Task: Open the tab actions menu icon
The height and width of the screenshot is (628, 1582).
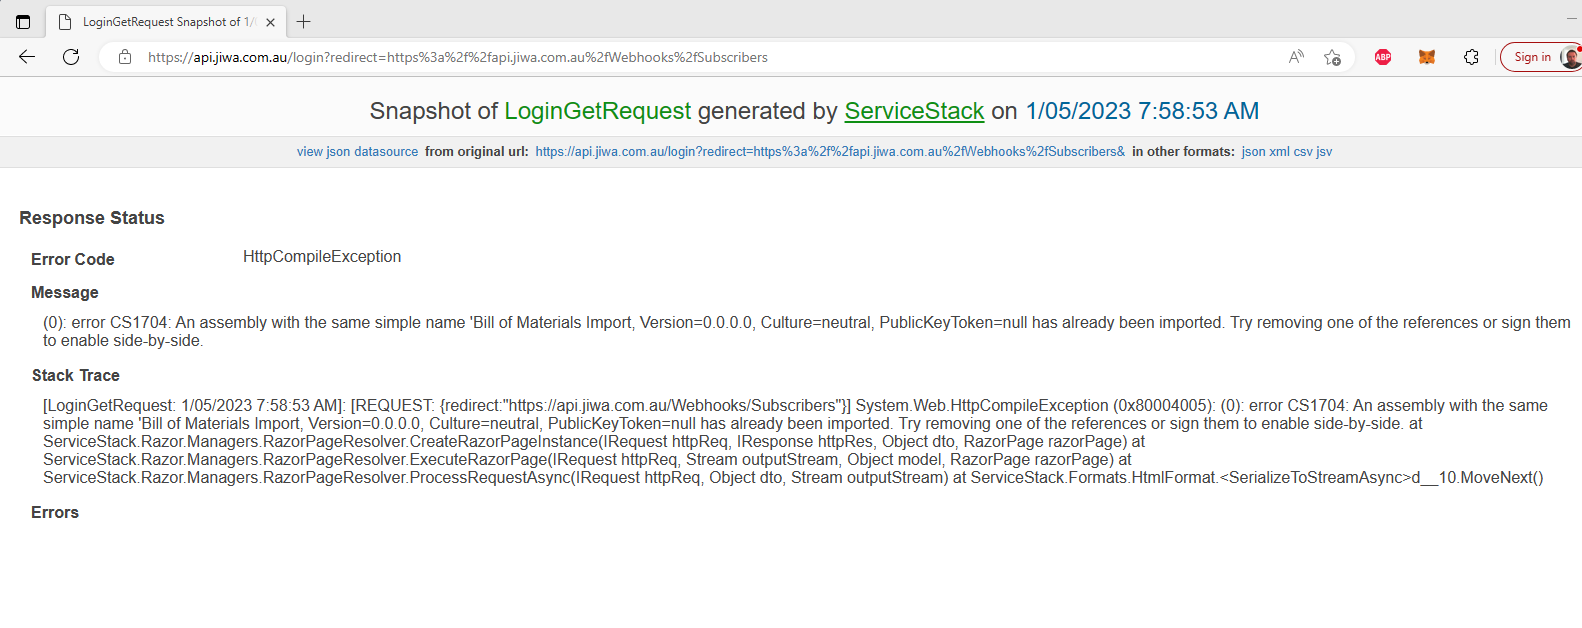Action: point(23,22)
